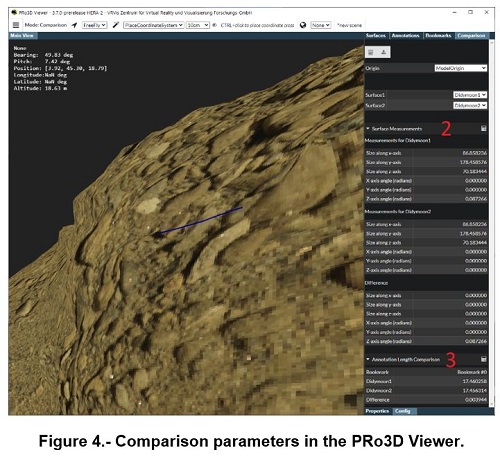
Task: Click the export download icon in Comparison panel
Action: tap(384, 52)
